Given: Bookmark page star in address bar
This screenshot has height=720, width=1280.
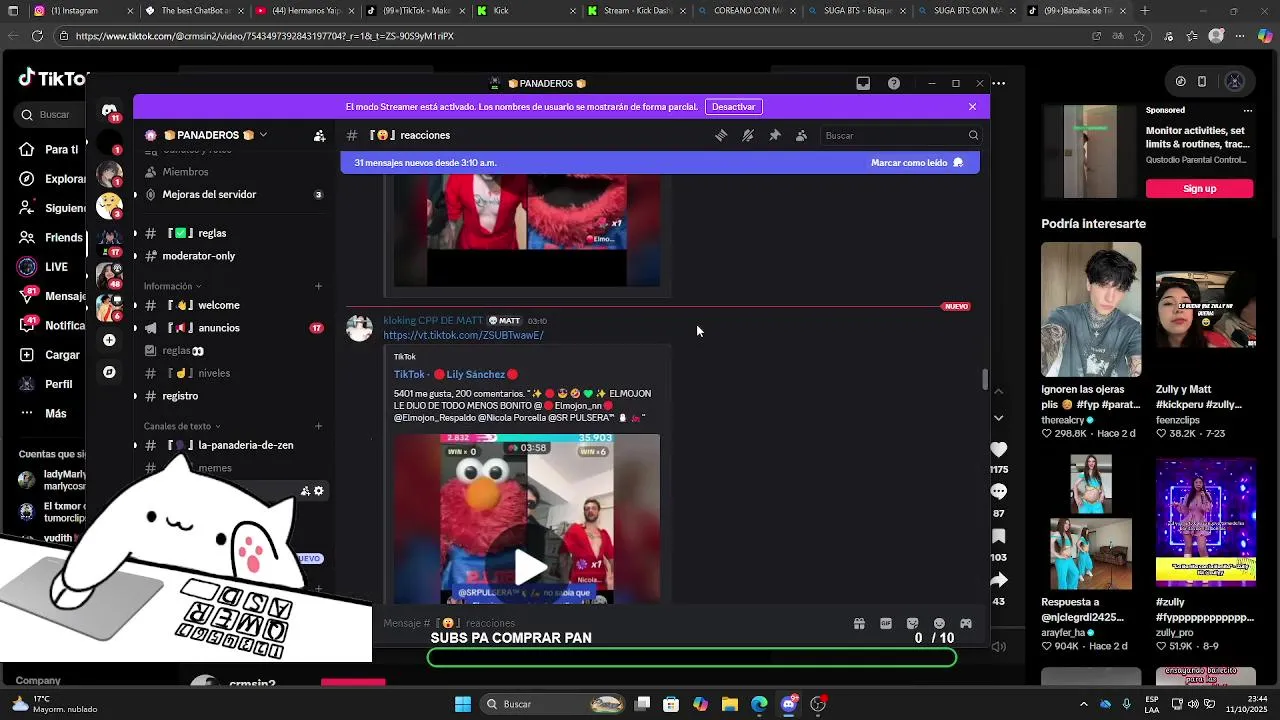Looking at the screenshot, I should [x=1139, y=36].
